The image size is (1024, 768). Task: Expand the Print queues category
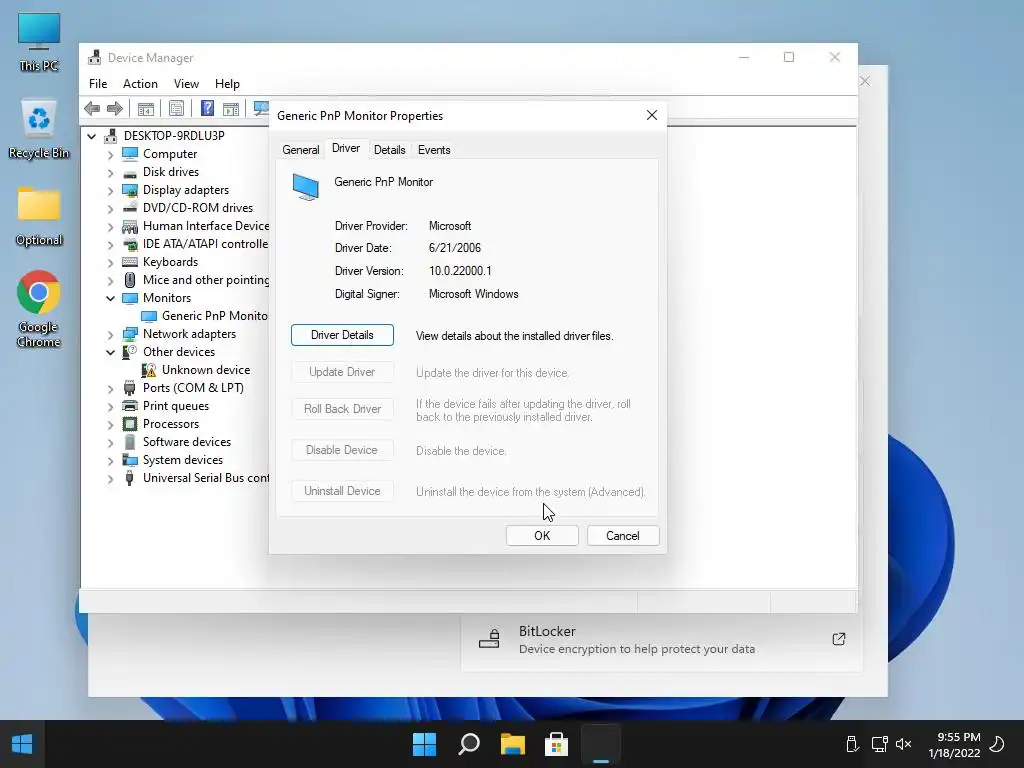[x=110, y=407]
